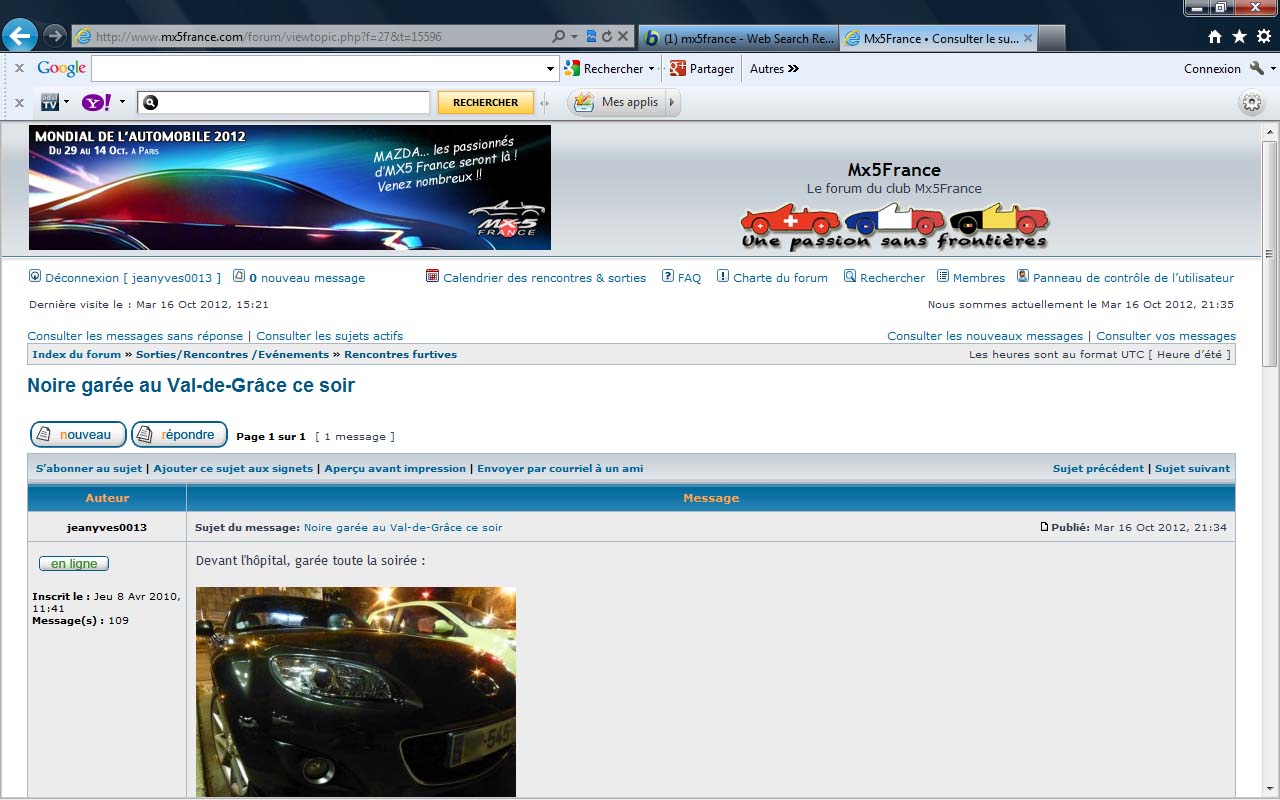Open the browser Tools gear icon
Screen dimensions: 1280x800
tap(1263, 37)
